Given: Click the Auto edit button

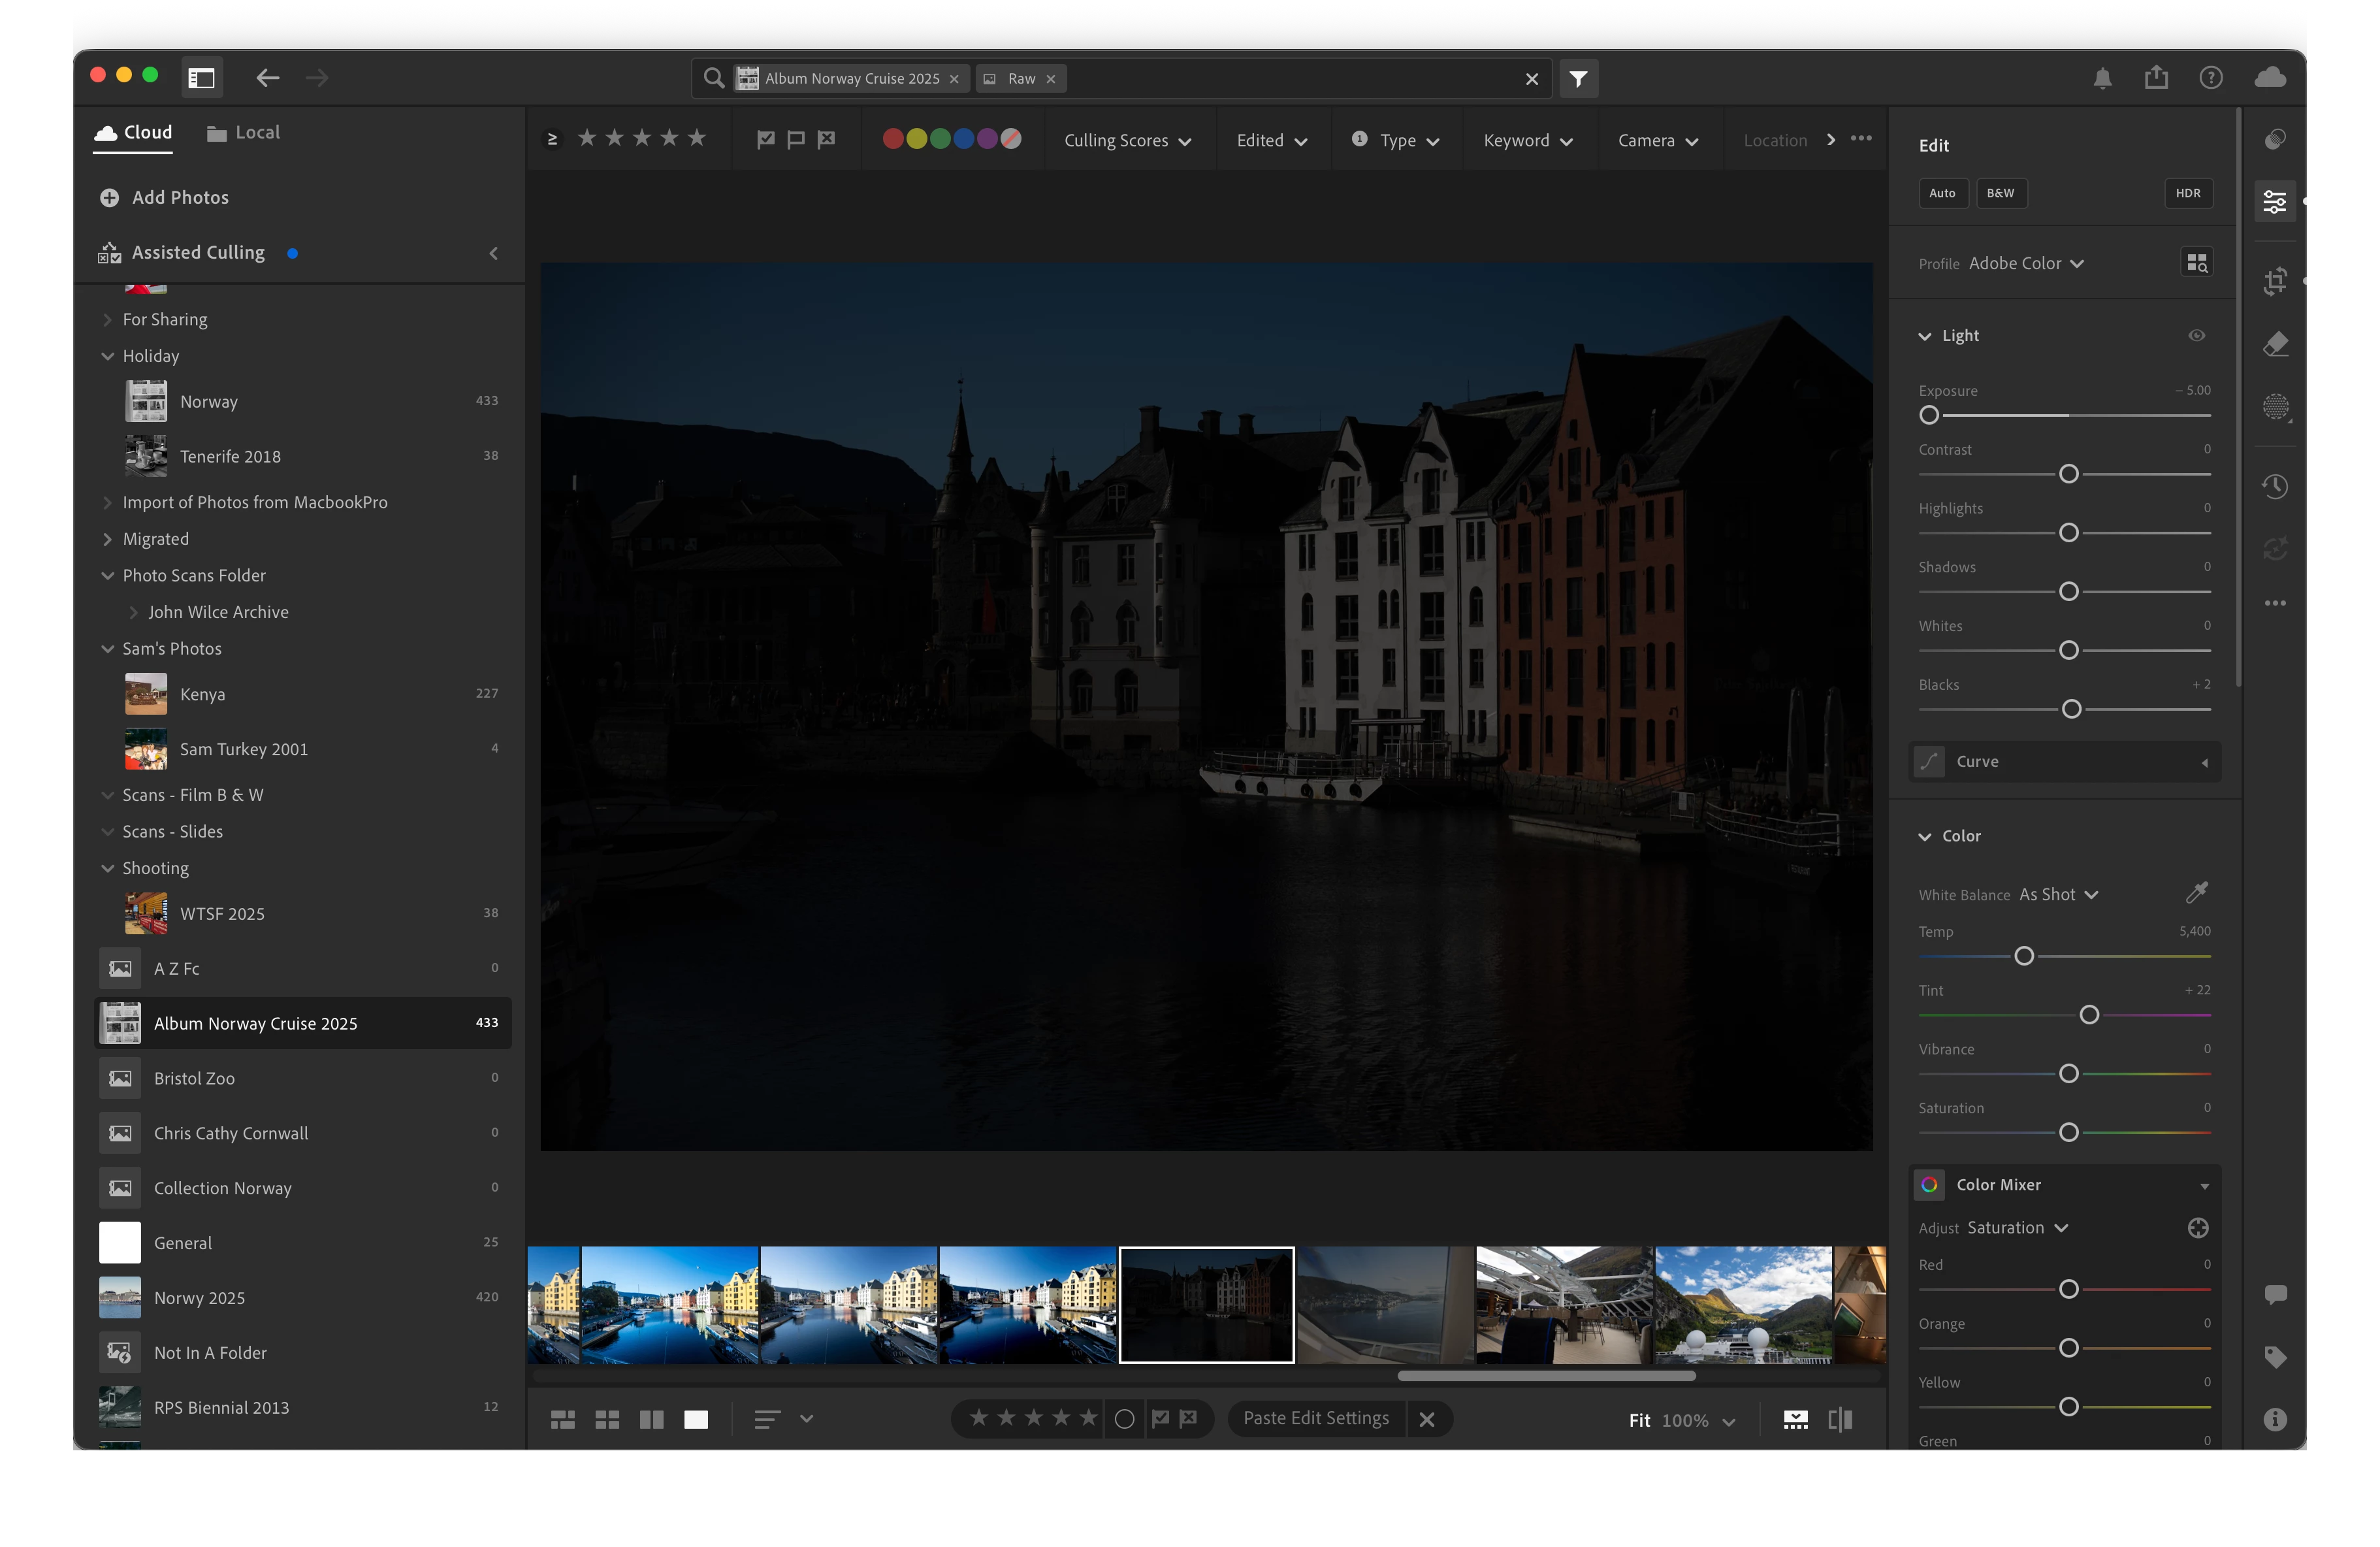Looking at the screenshot, I should click(x=1942, y=194).
